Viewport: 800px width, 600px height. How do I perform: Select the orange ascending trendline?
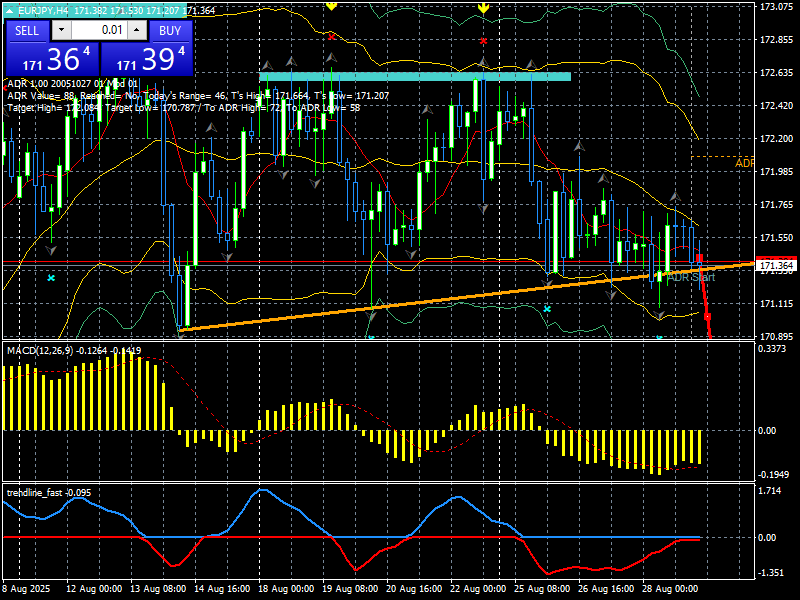[467, 296]
